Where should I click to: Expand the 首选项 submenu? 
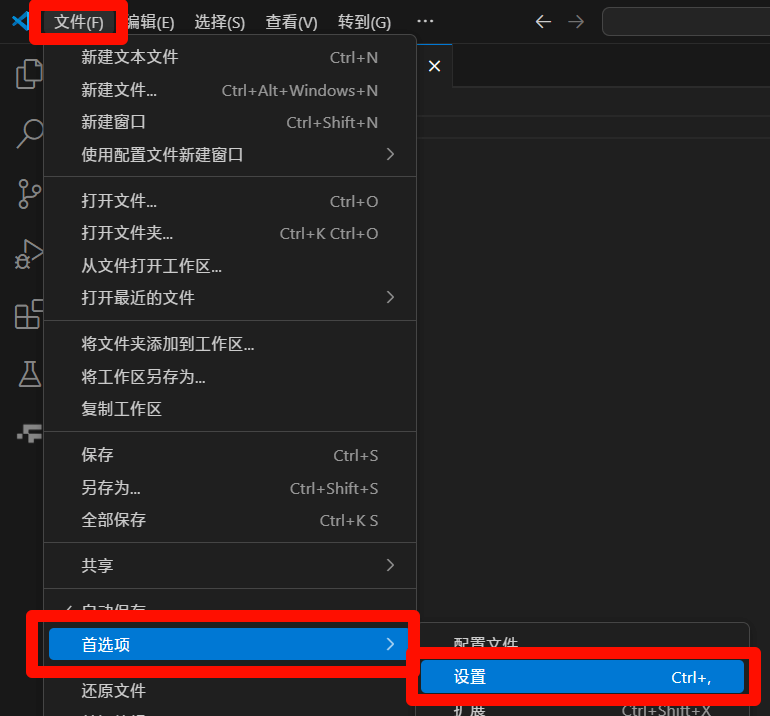tap(229, 644)
